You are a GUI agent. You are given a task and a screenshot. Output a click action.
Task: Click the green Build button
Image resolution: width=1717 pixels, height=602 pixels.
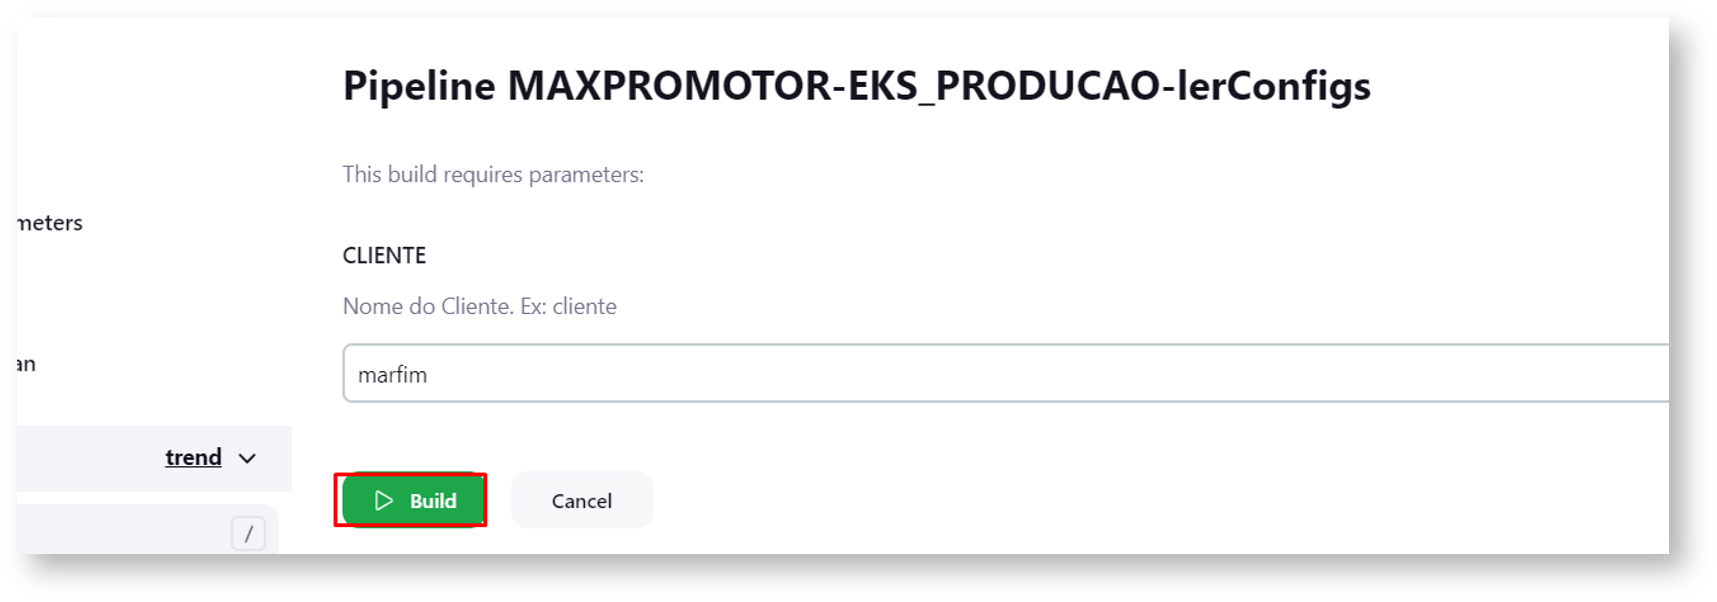click(413, 500)
